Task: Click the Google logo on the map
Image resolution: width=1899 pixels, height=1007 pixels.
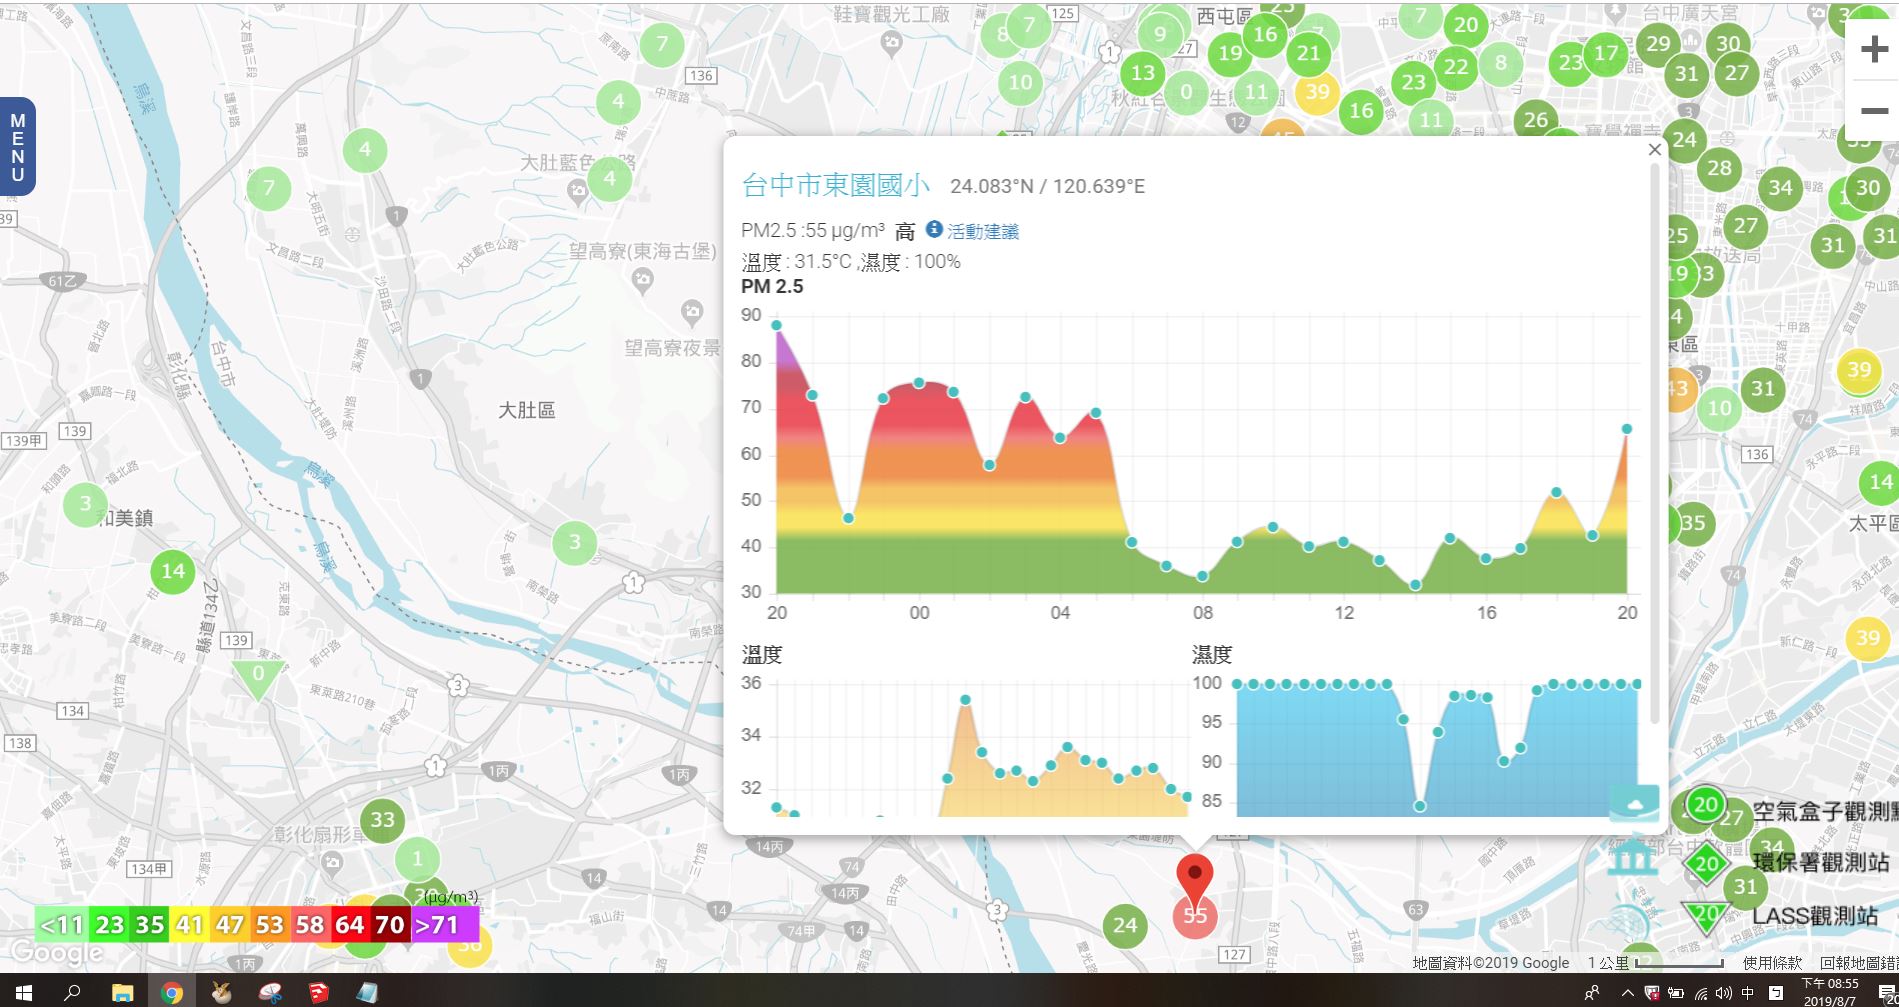Action: coord(56,953)
